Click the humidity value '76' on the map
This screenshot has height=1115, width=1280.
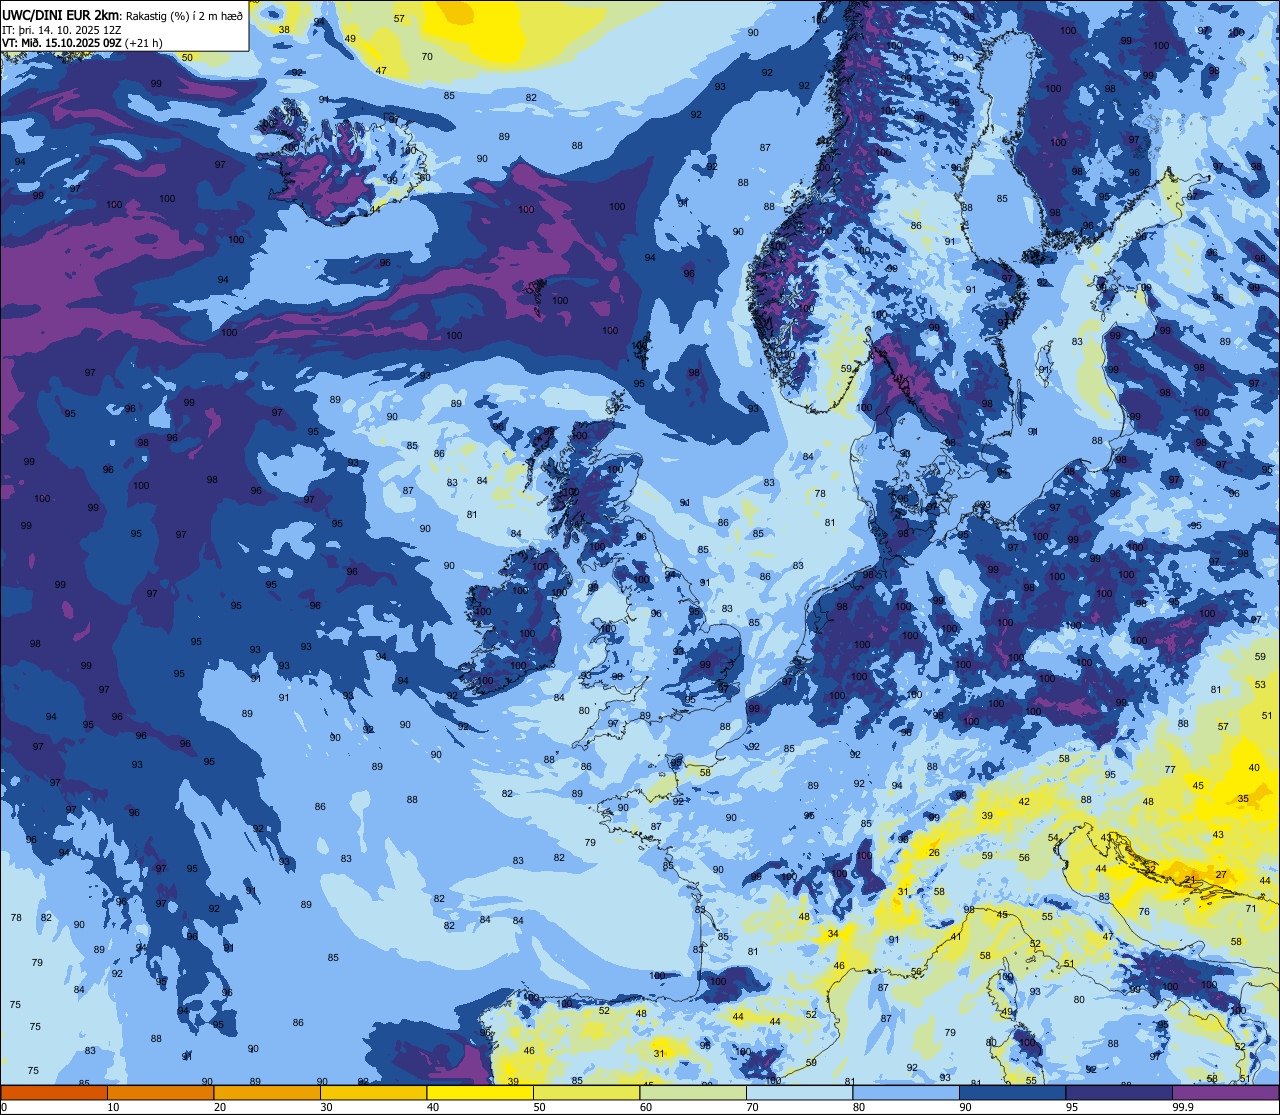point(1144,912)
